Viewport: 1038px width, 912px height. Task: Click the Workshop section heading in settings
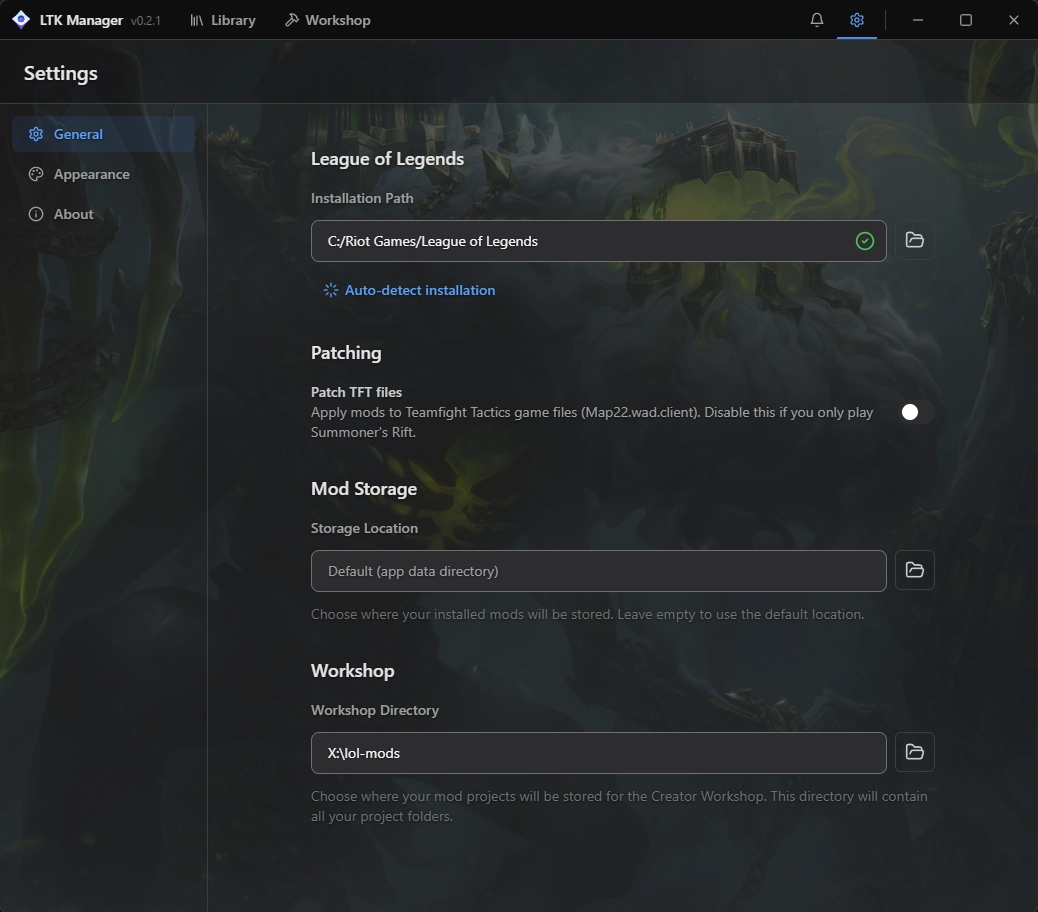[x=353, y=671]
